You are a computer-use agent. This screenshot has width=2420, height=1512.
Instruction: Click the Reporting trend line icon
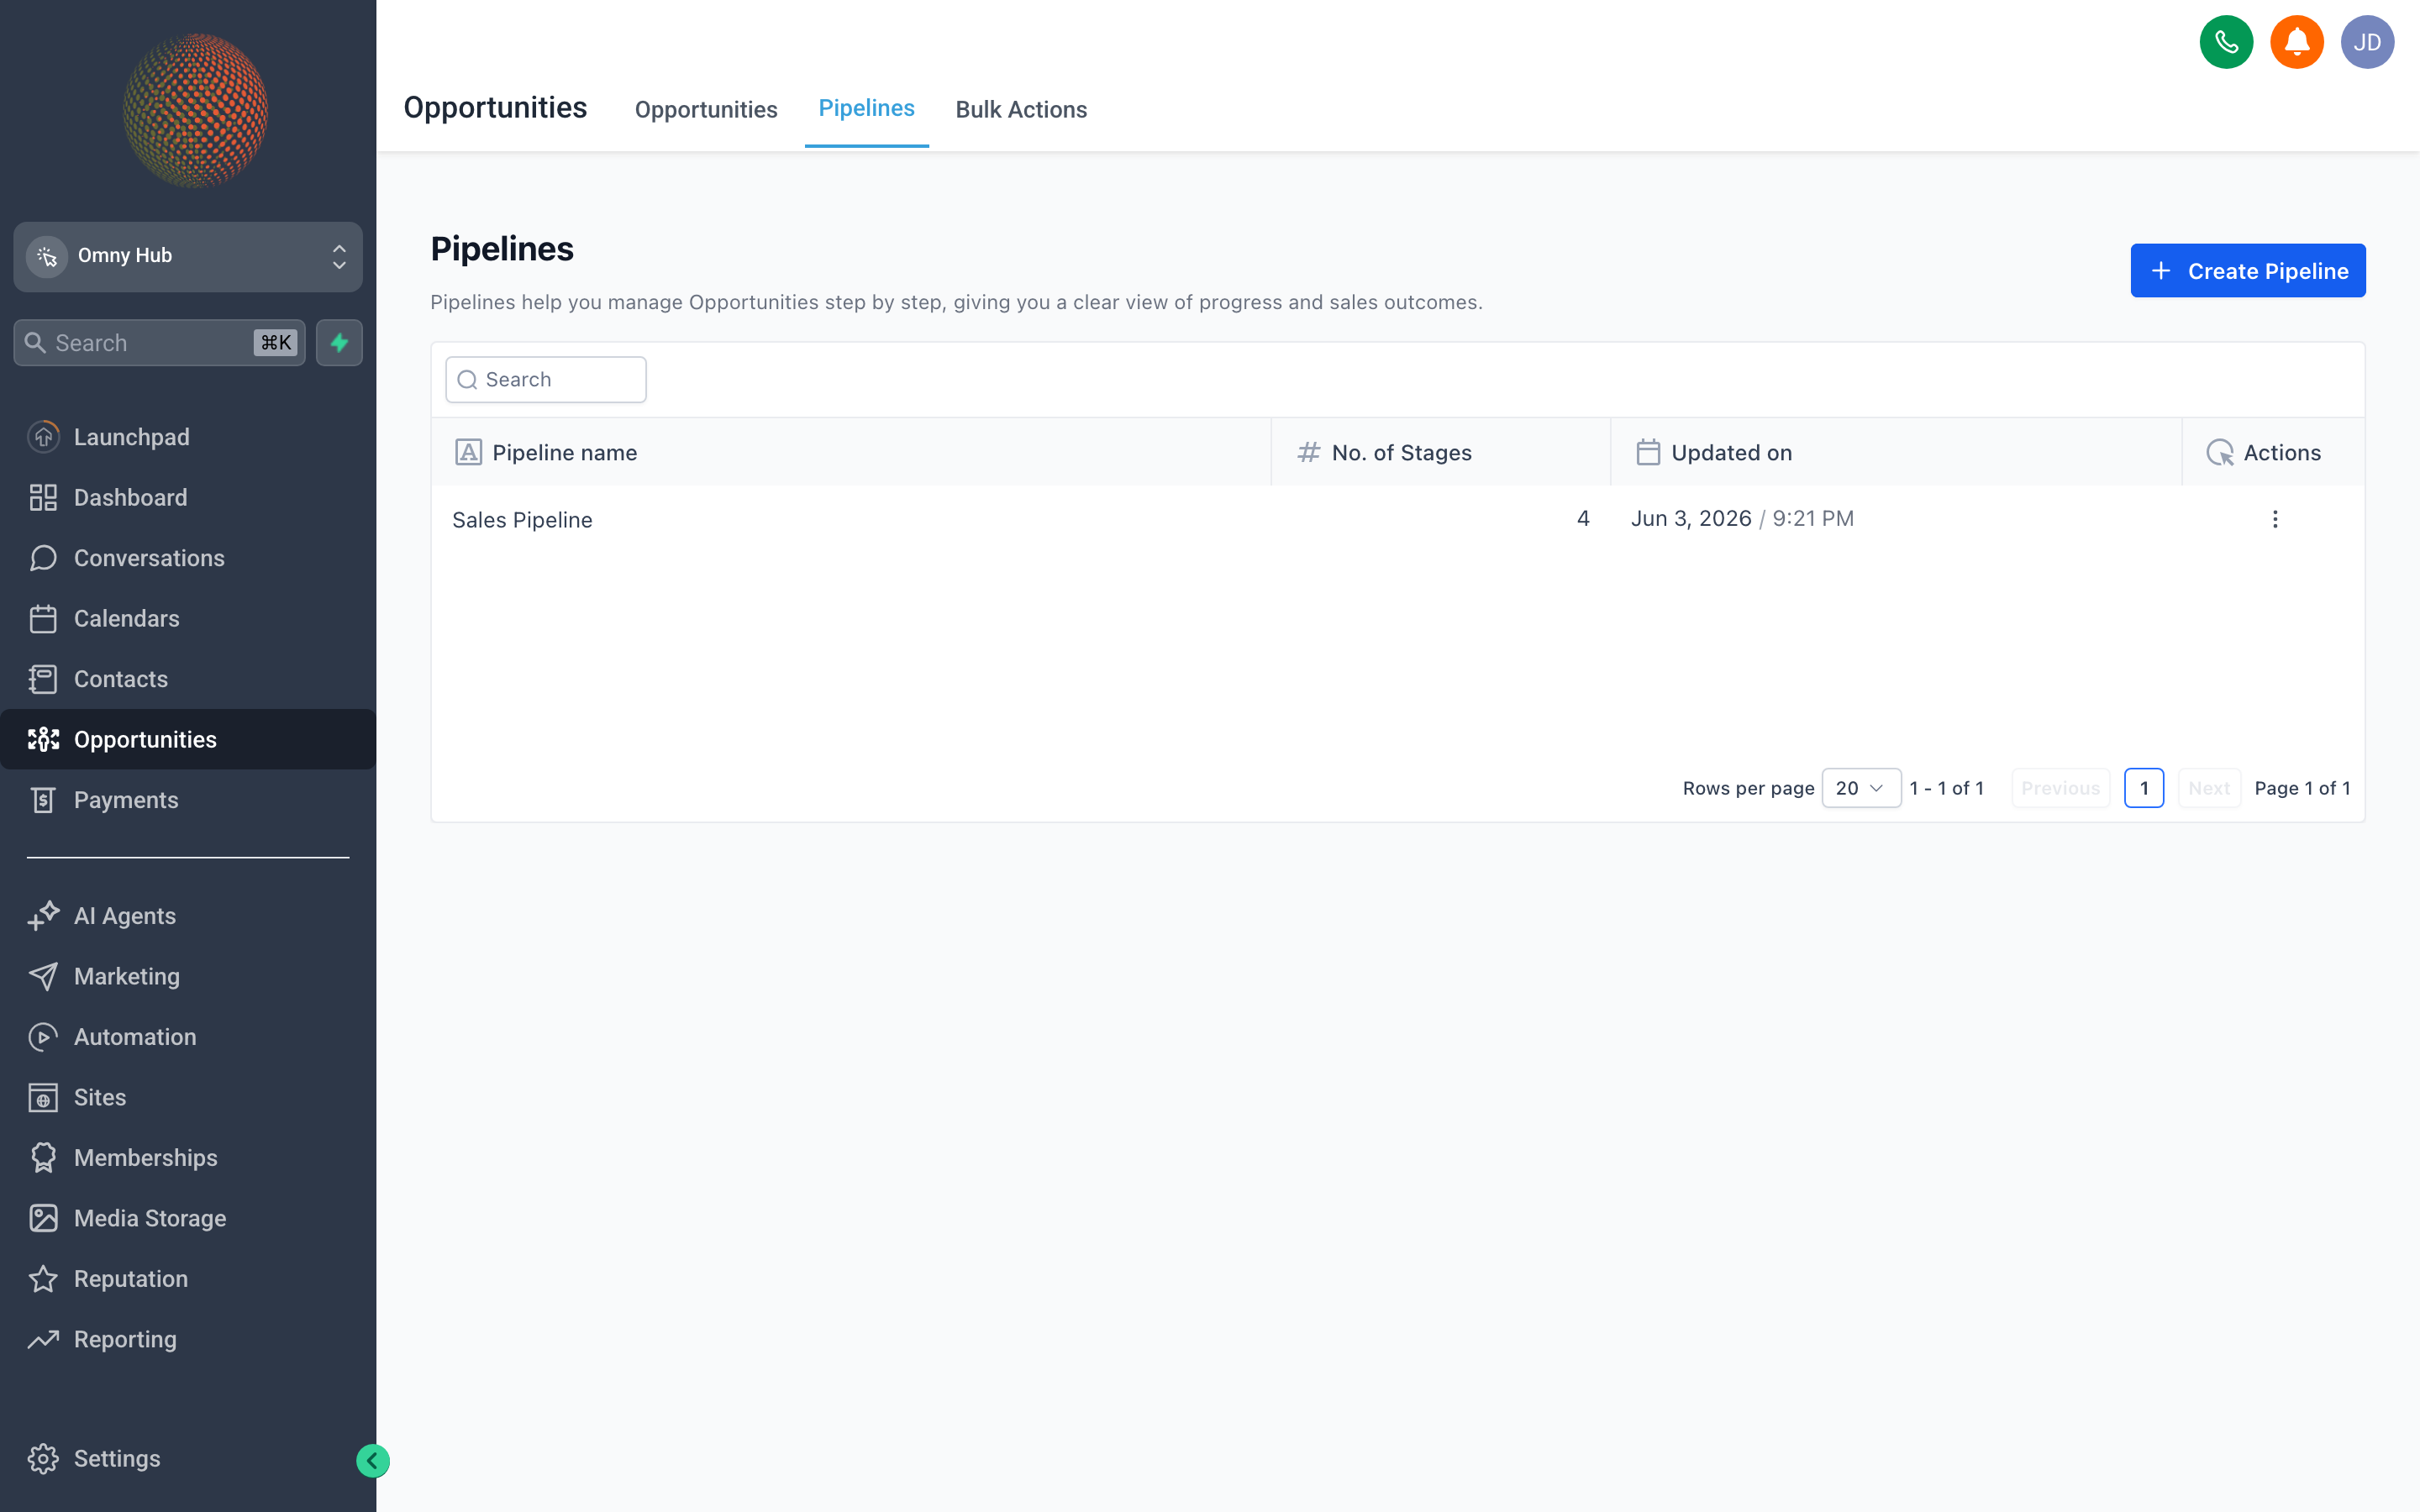click(x=43, y=1339)
